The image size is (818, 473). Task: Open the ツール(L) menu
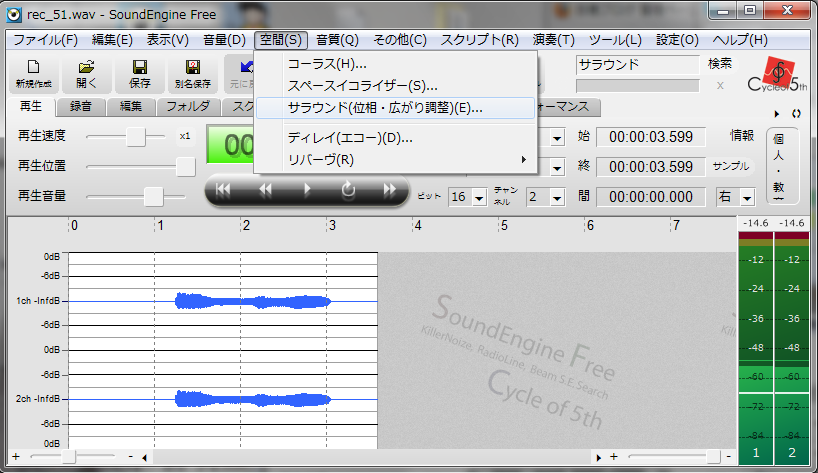pos(615,40)
